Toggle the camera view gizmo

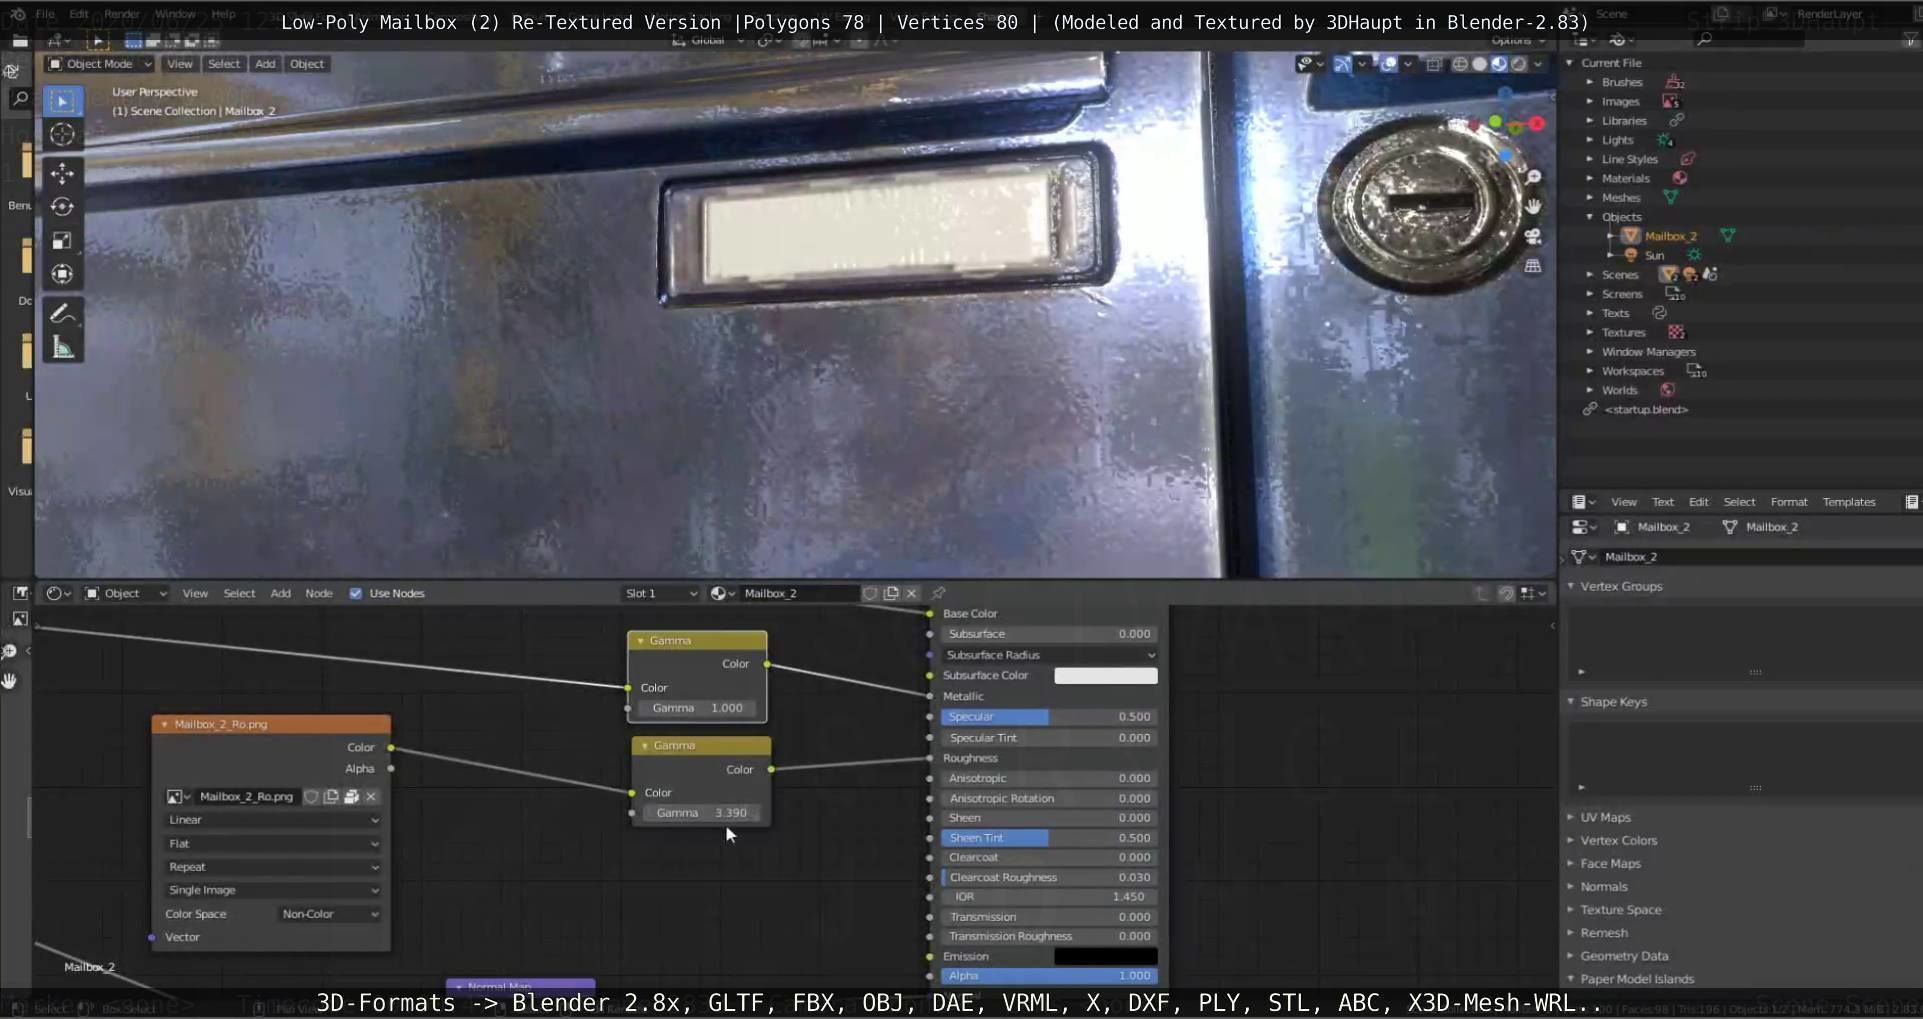pyautogui.click(x=1533, y=236)
